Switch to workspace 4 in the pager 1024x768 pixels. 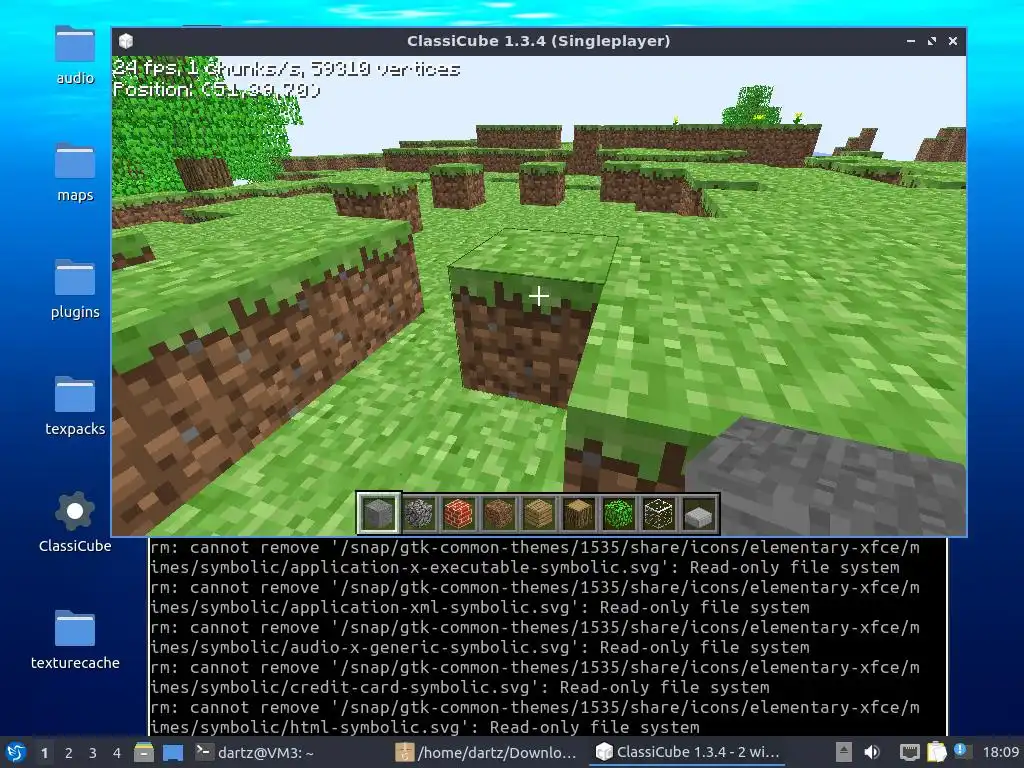click(117, 753)
